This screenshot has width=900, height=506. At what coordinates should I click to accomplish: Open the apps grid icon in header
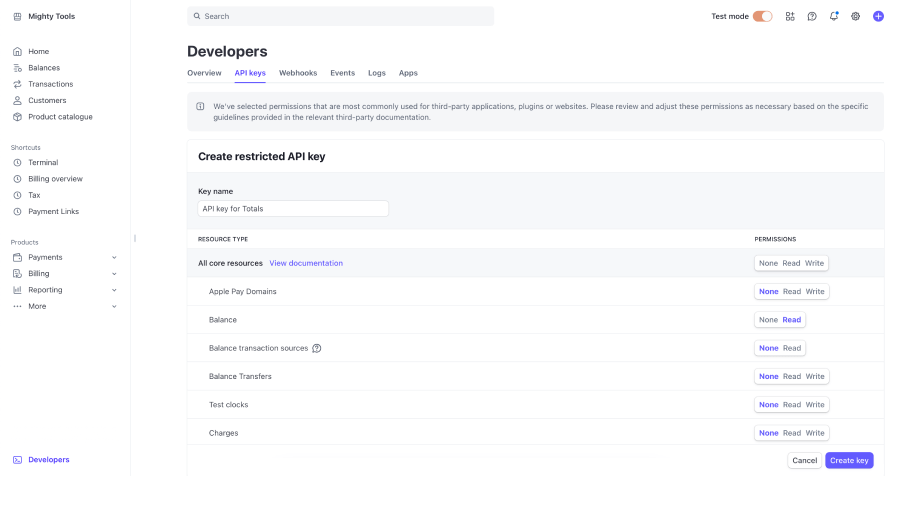[790, 17]
